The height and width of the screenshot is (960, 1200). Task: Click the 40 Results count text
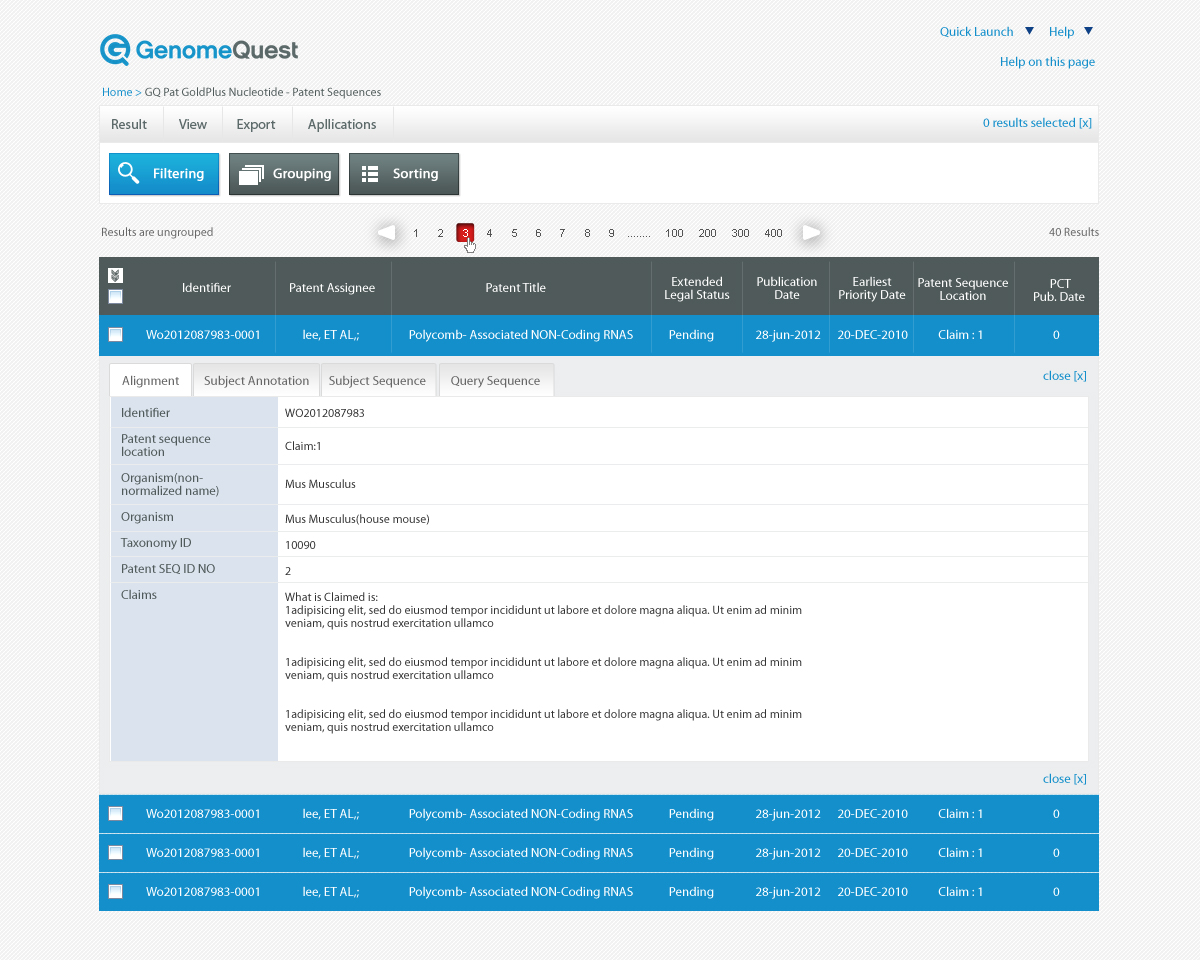tap(1074, 232)
